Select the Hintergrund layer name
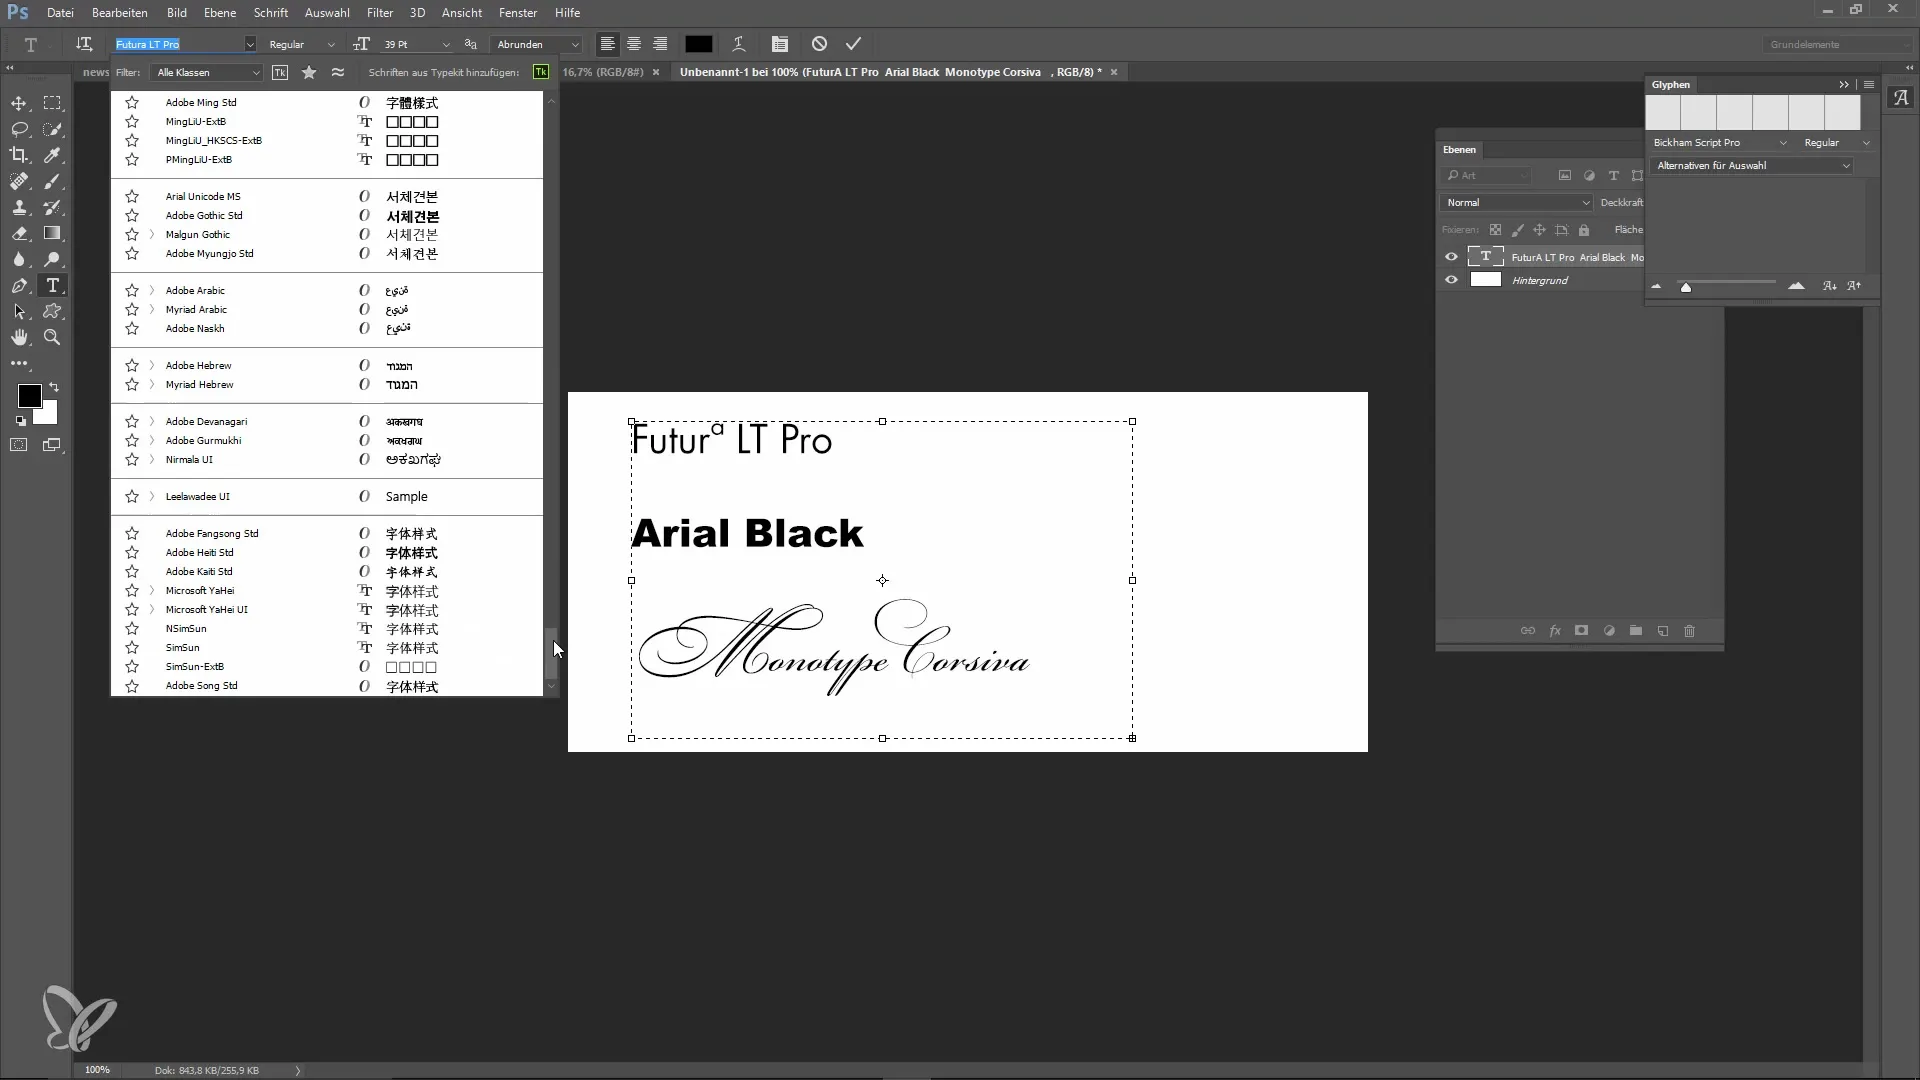This screenshot has height=1080, width=1920. pos(1540,281)
